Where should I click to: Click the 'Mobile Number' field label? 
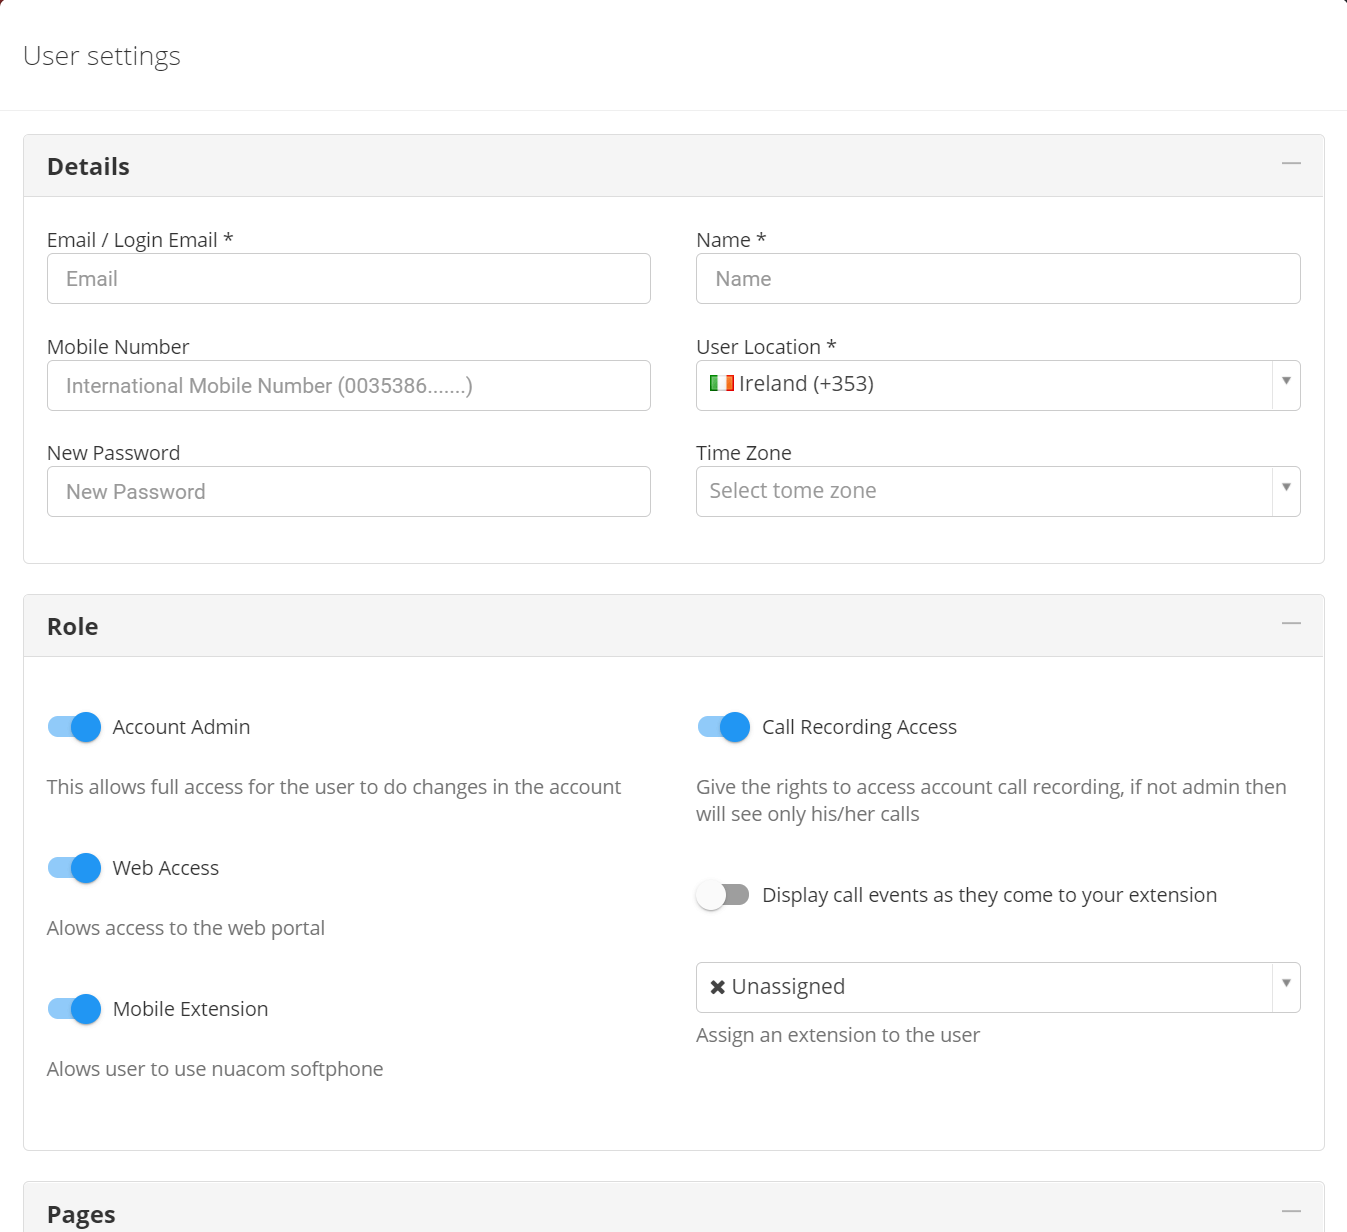pyautogui.click(x=118, y=347)
